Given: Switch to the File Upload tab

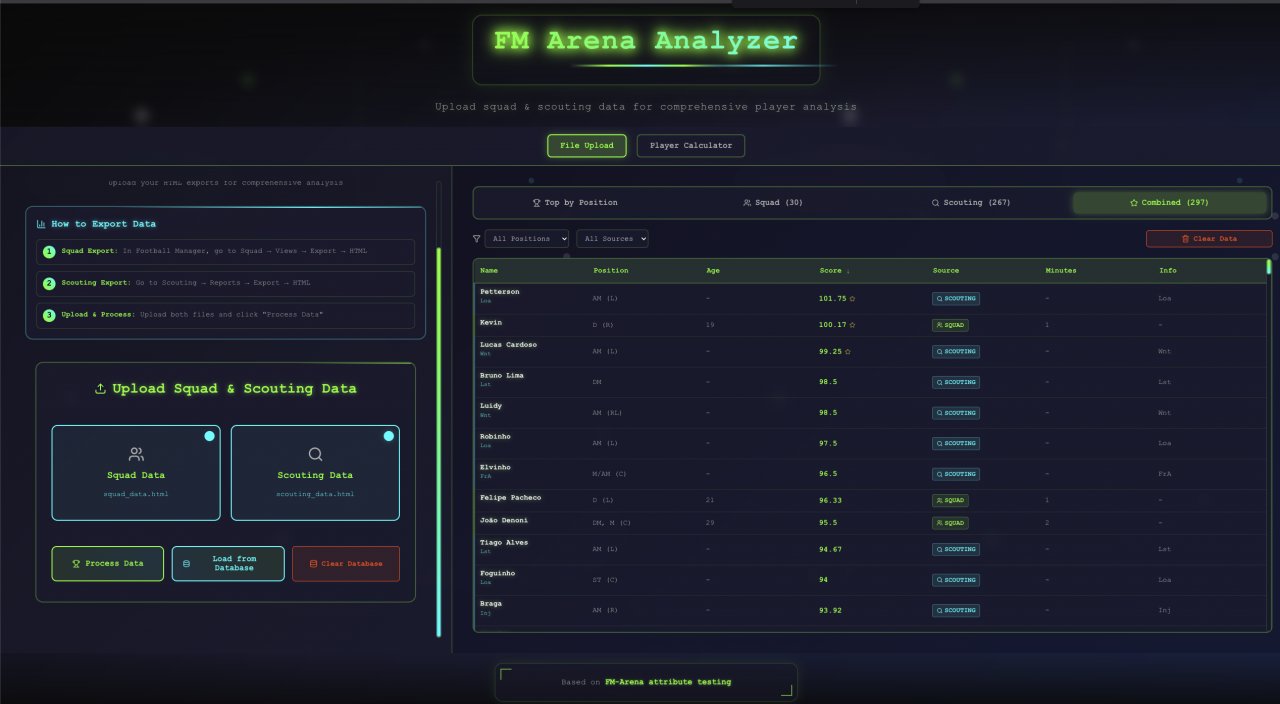Looking at the screenshot, I should [x=587, y=146].
